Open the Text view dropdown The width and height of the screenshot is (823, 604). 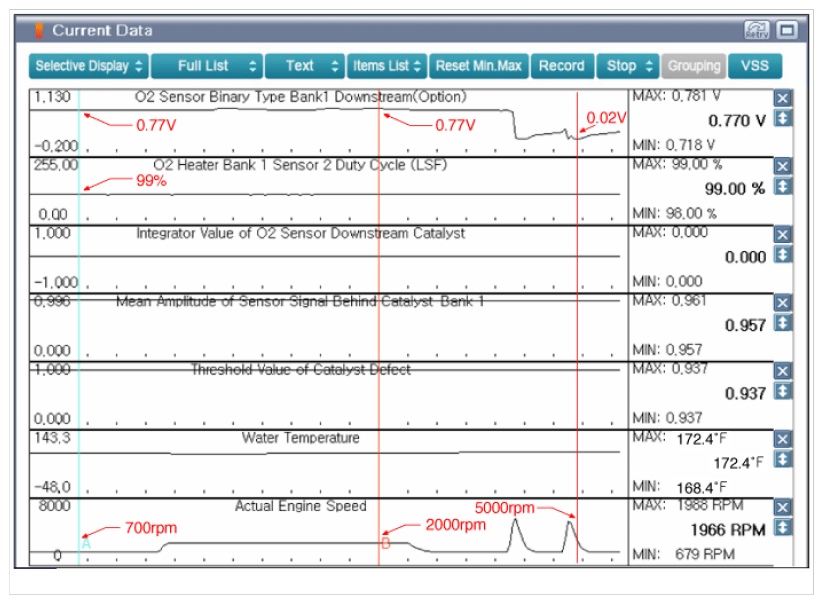point(305,66)
